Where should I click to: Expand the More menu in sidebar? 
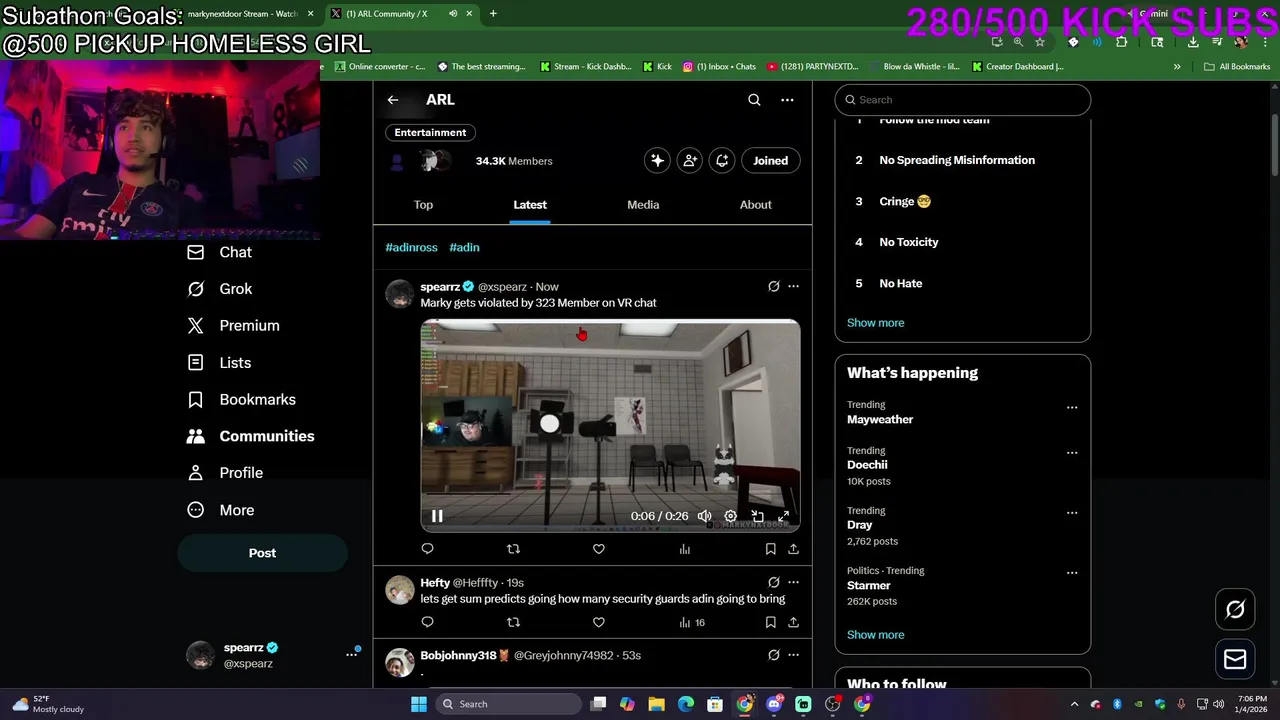coord(221,510)
